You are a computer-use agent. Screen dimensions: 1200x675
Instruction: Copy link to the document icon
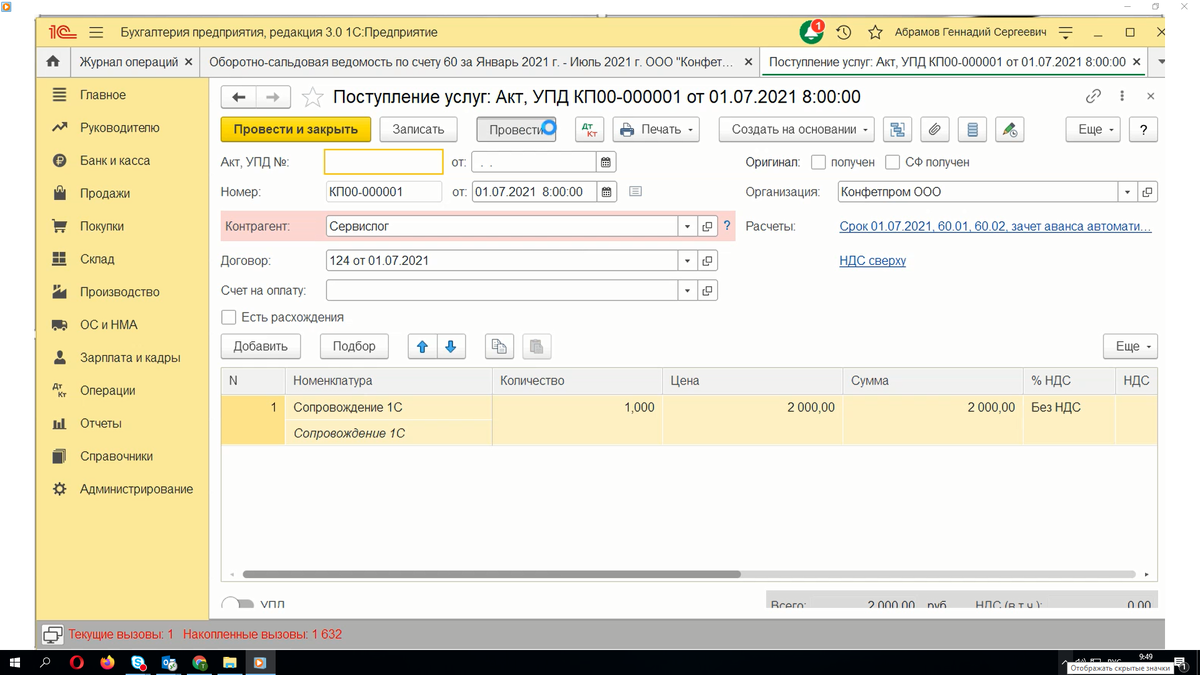tap(1093, 97)
